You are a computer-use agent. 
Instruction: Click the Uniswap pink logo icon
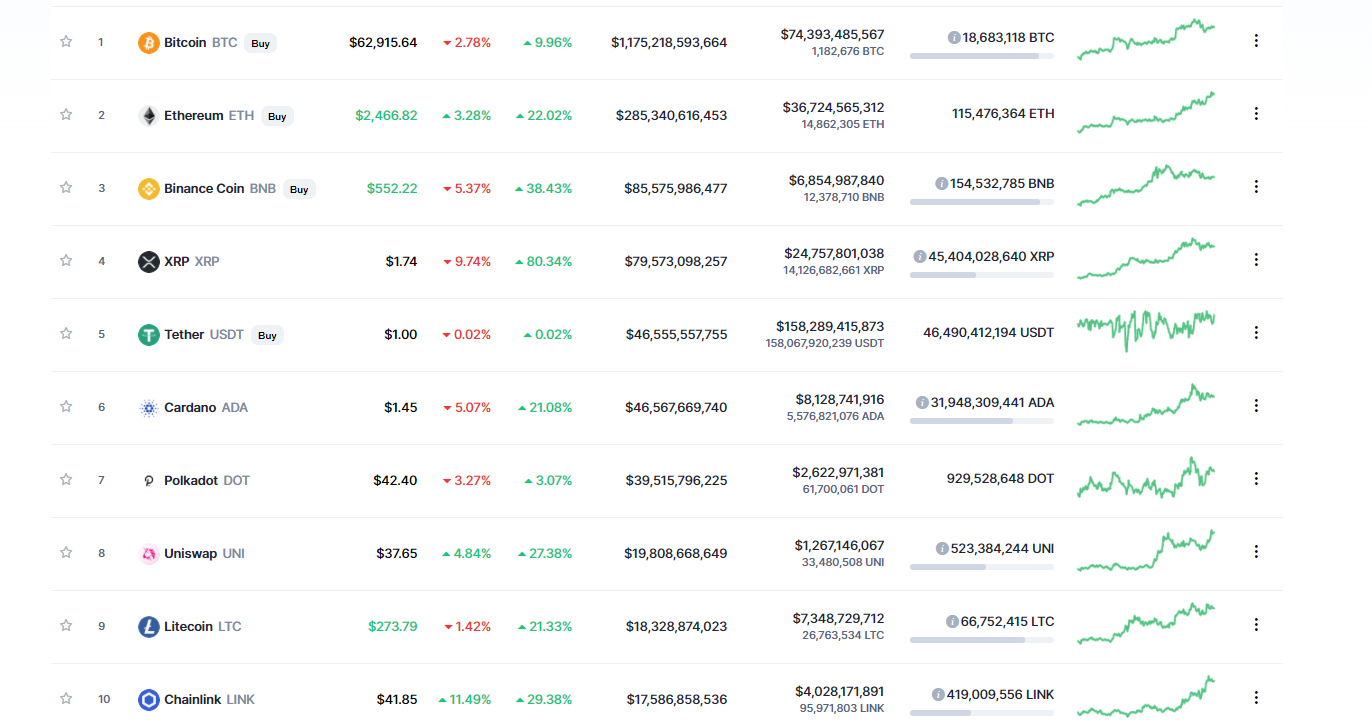[x=148, y=554]
